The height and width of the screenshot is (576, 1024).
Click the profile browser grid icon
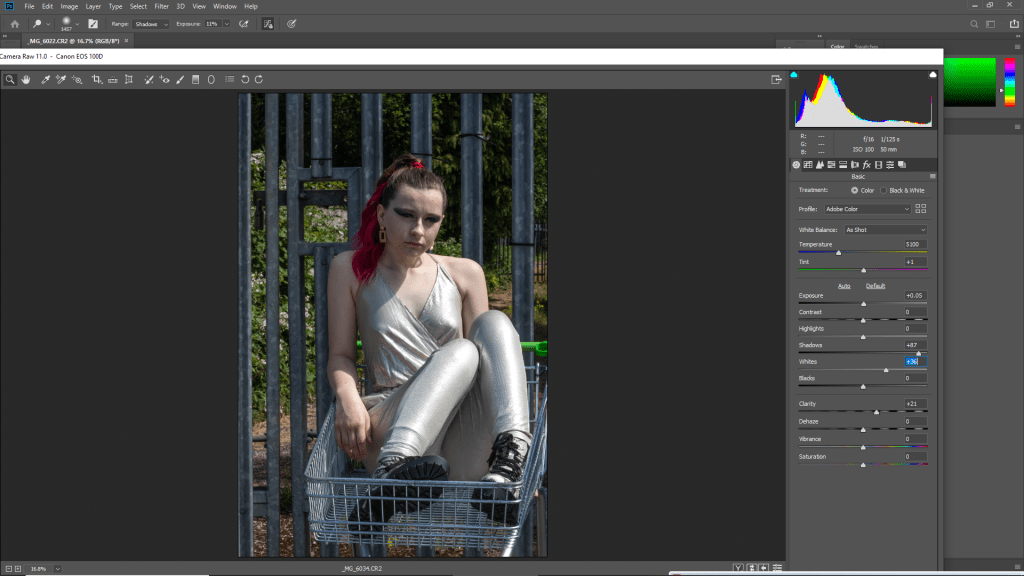pyautogui.click(x=921, y=209)
